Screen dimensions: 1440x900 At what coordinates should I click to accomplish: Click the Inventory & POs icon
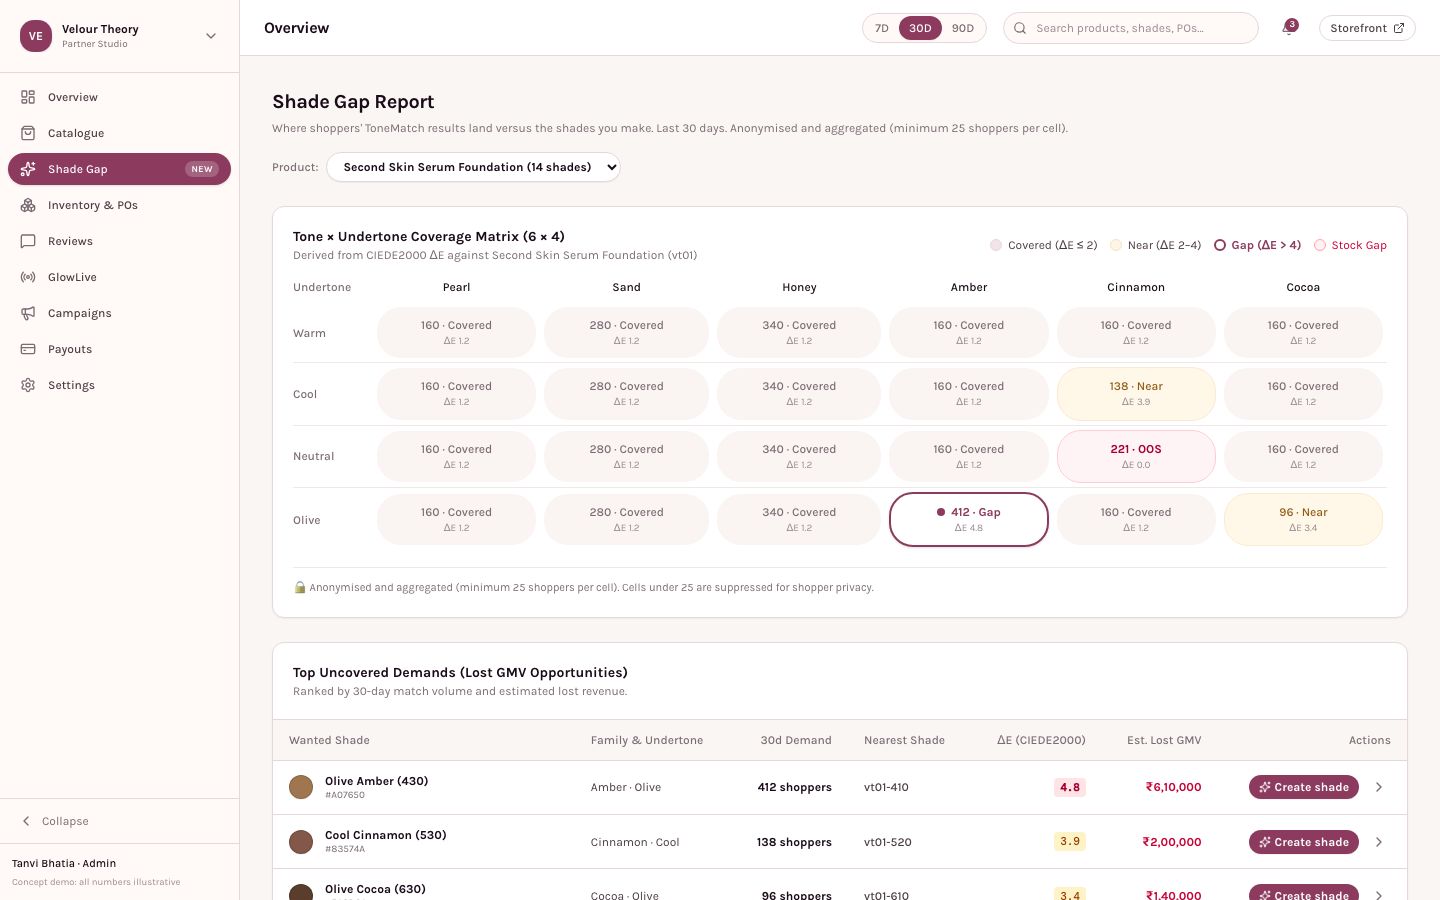tap(28, 205)
